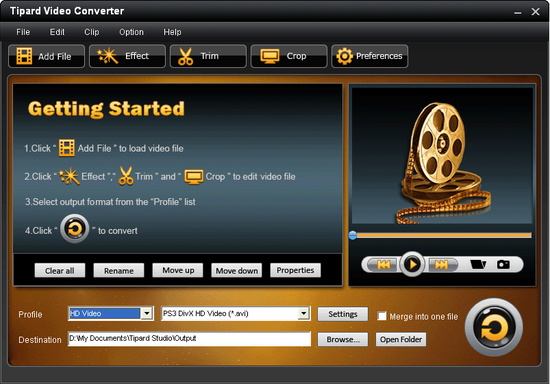Screen dimensions: 550x384
Task: Open the Effect editing tool
Action: 127,56
